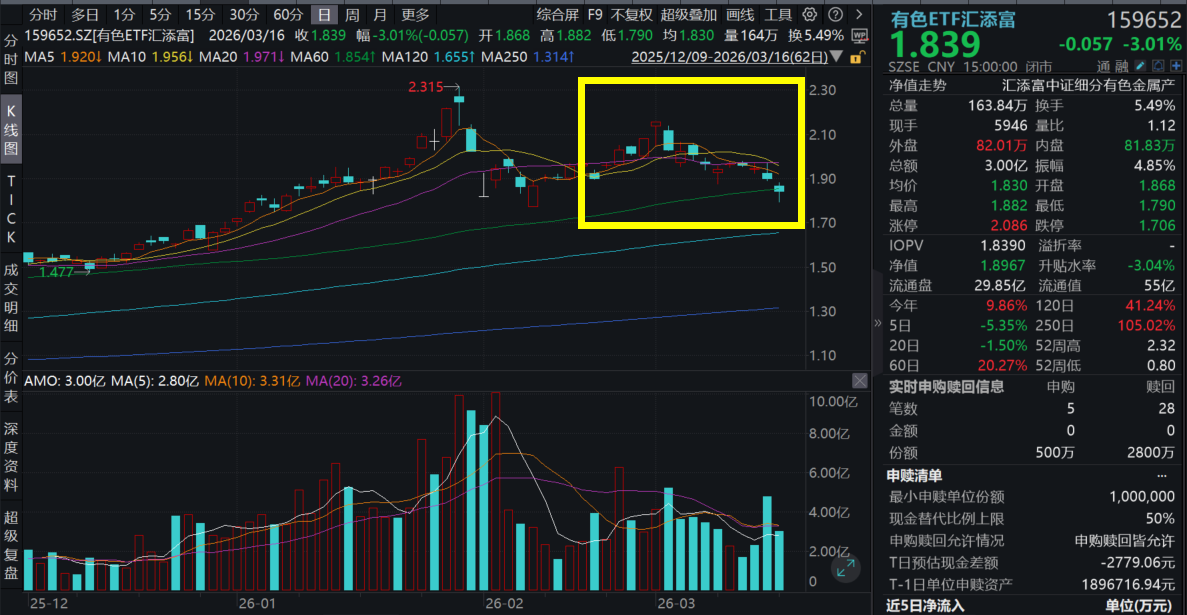Close the volume indicator panel

point(859,381)
